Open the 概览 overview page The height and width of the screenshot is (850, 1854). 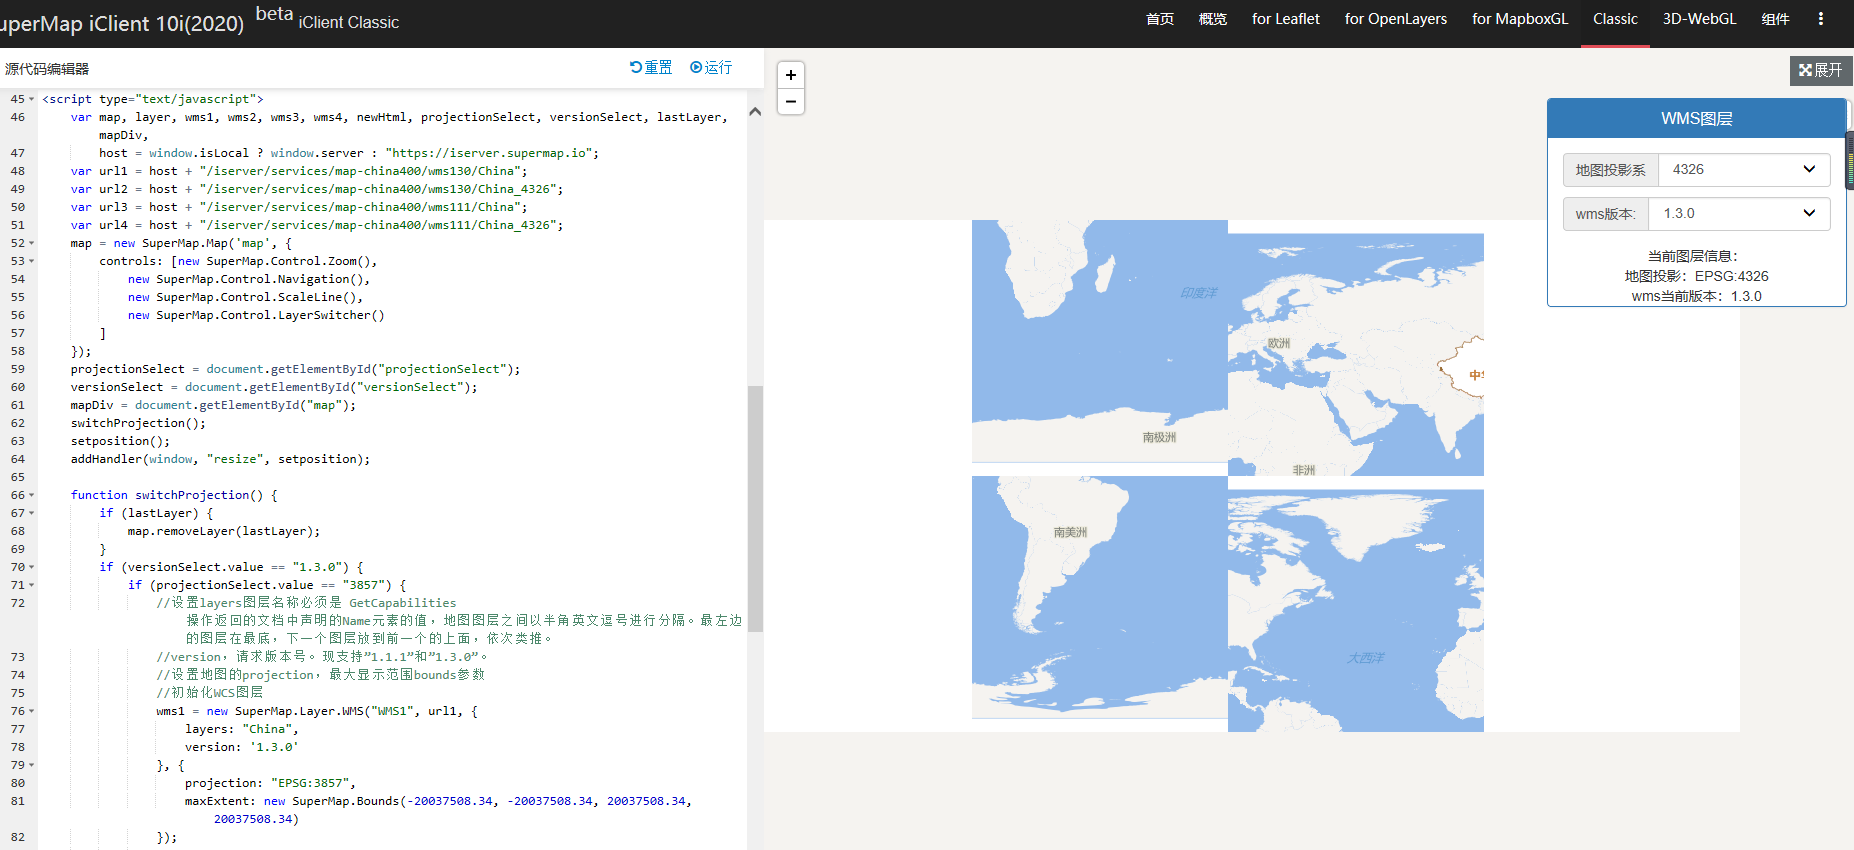(x=1213, y=19)
